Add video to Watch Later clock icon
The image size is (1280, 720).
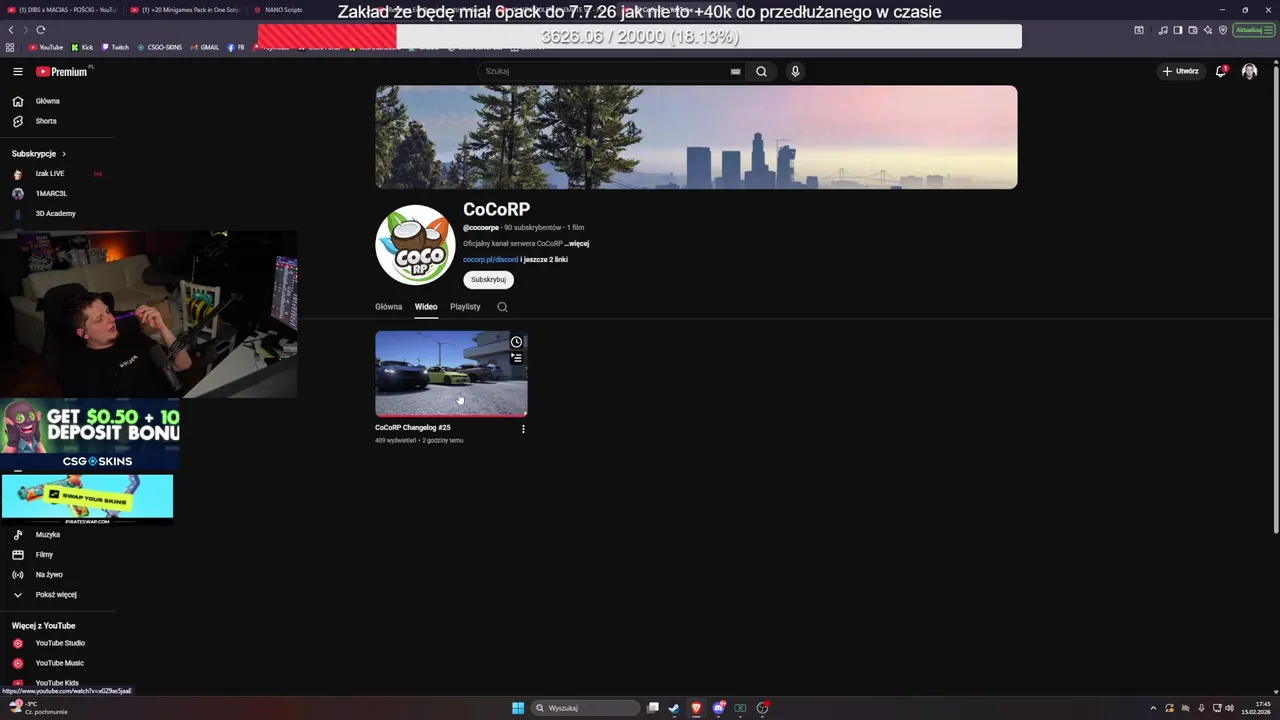point(516,342)
